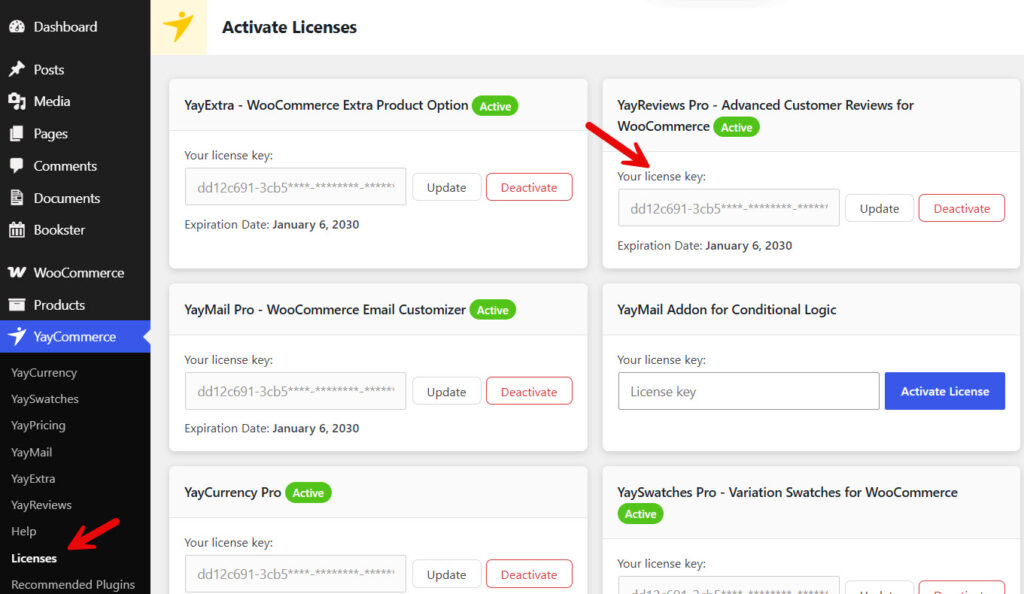The height and width of the screenshot is (594, 1024).
Task: Select the Licenses submenu item
Action: [34, 558]
